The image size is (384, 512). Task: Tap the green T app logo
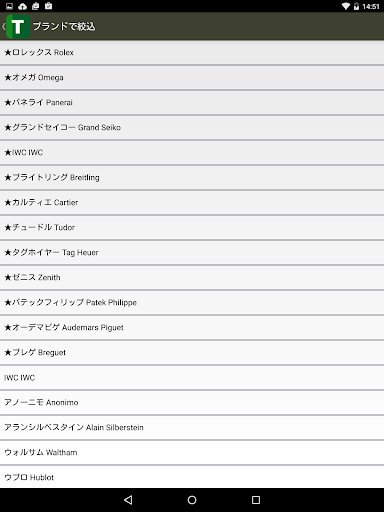click(x=18, y=26)
